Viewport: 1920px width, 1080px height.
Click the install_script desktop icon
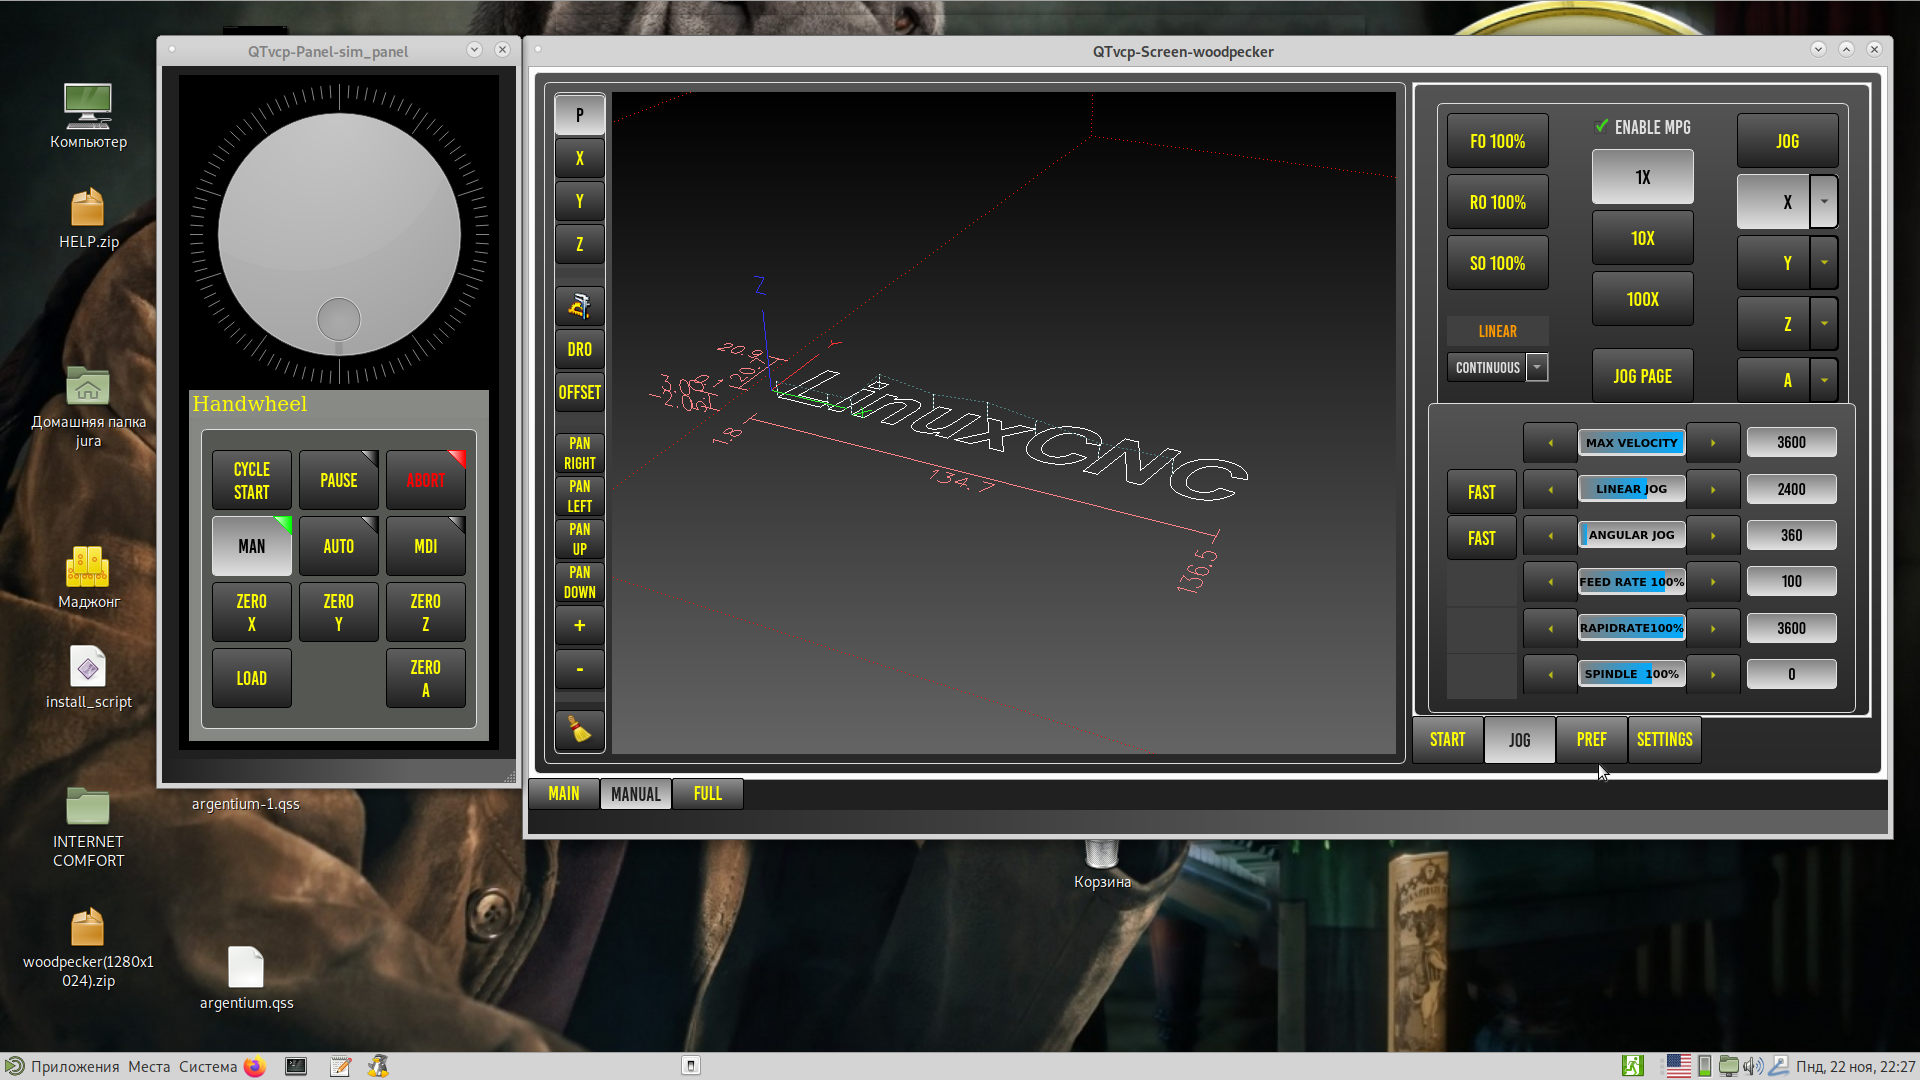tap(88, 678)
